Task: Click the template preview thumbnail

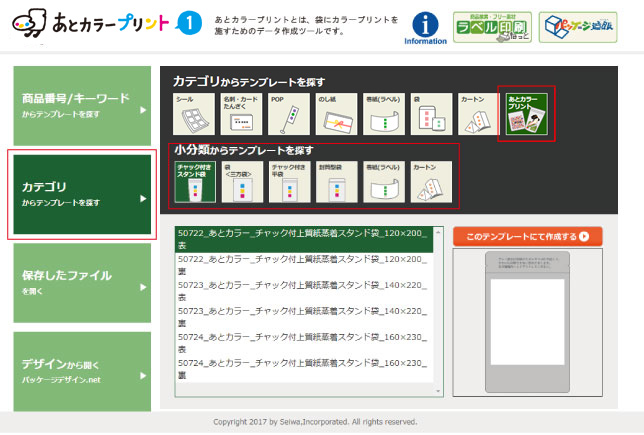Action: click(528, 322)
